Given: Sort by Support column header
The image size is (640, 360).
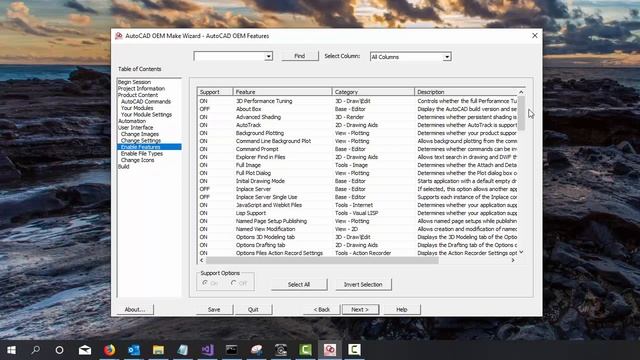Looking at the screenshot, I should (215, 92).
